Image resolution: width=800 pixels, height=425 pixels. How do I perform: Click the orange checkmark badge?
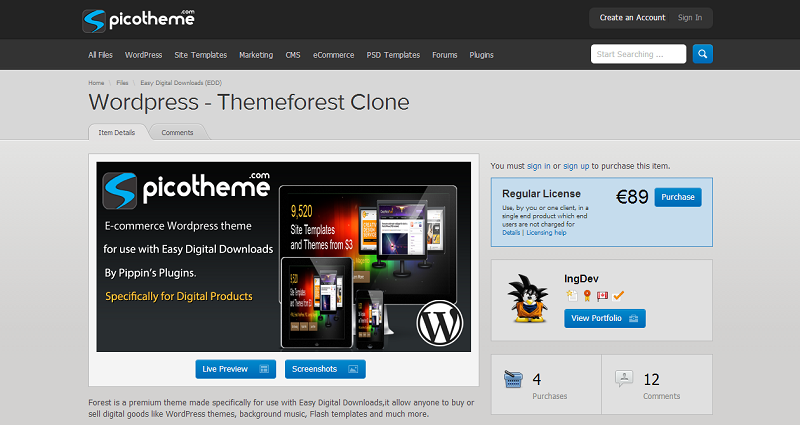coord(618,295)
